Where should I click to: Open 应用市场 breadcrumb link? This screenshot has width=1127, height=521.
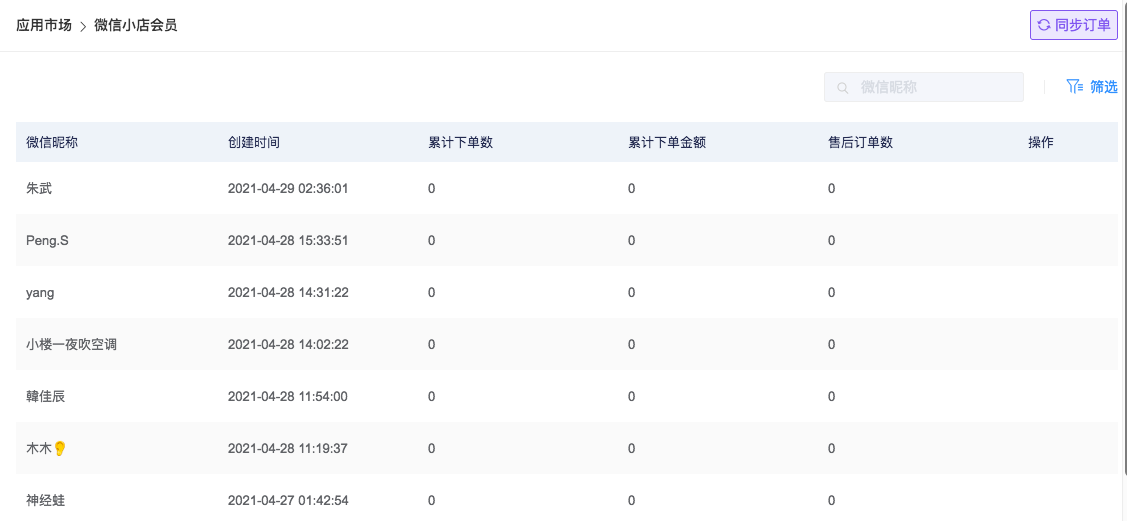pos(44,26)
